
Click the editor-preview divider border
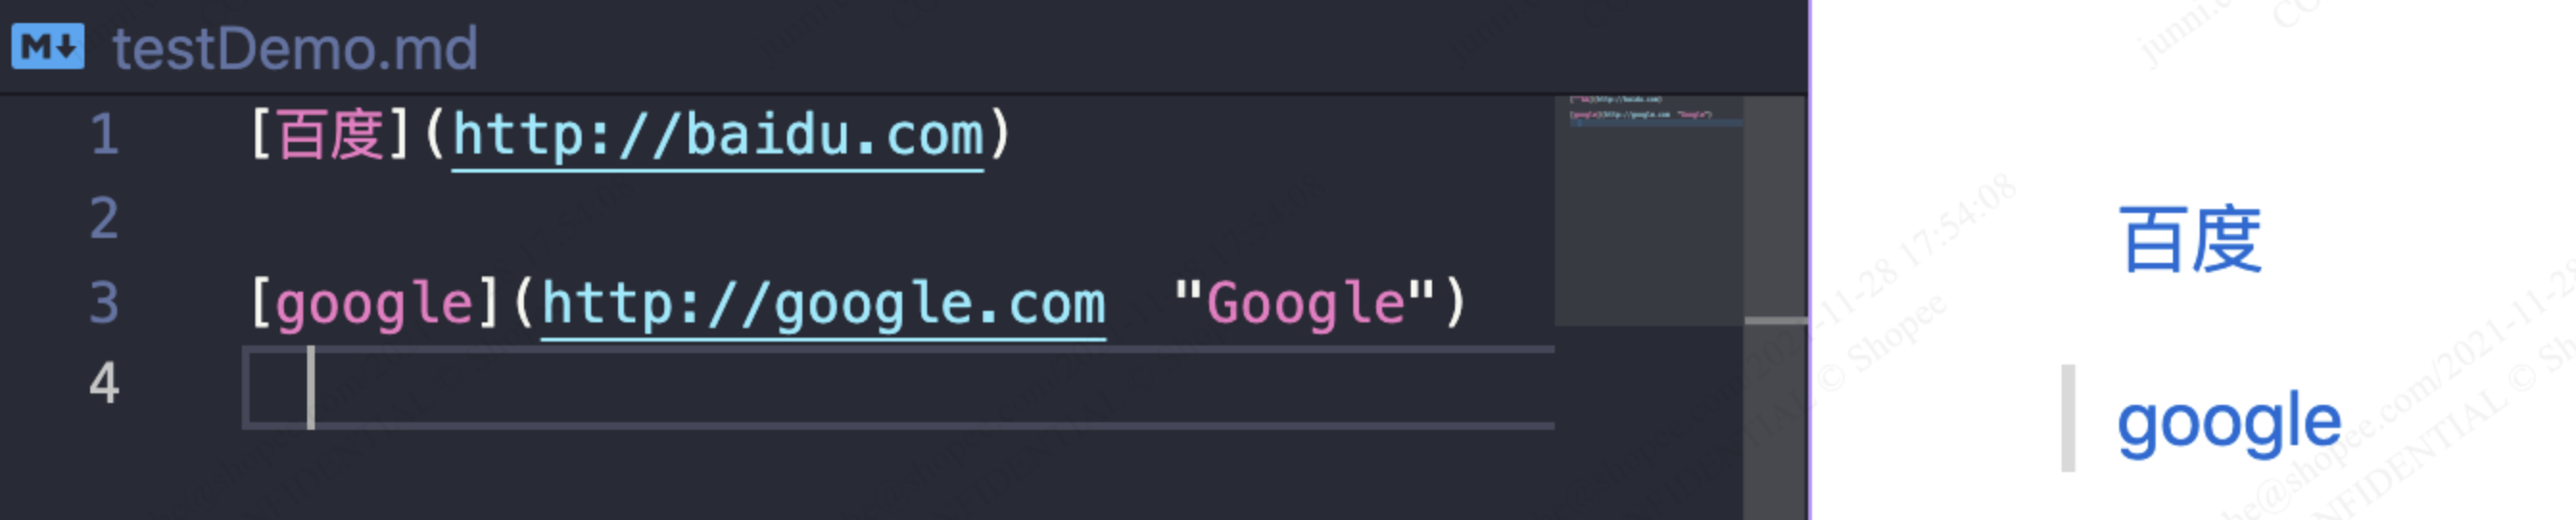pos(1809,260)
